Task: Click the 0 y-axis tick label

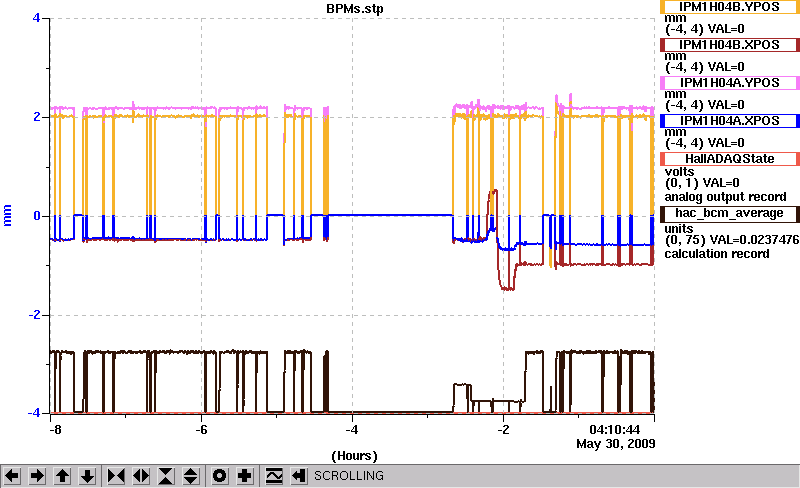Action: coord(37,216)
